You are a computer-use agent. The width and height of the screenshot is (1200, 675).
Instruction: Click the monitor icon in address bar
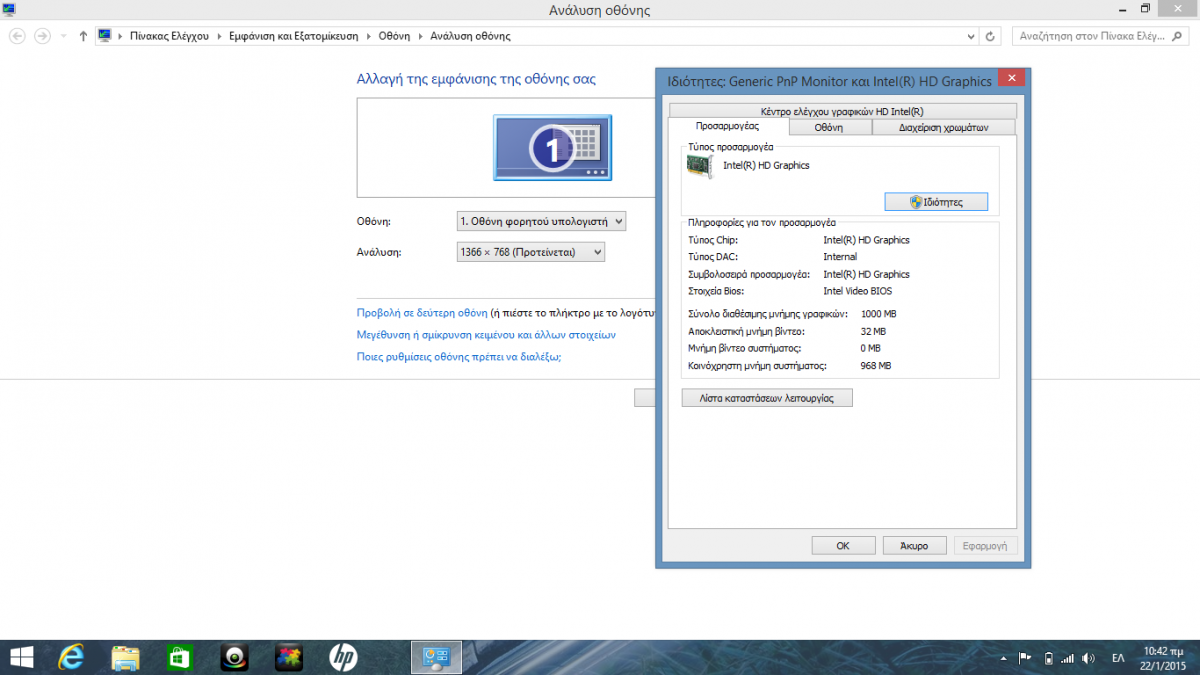click(105, 36)
